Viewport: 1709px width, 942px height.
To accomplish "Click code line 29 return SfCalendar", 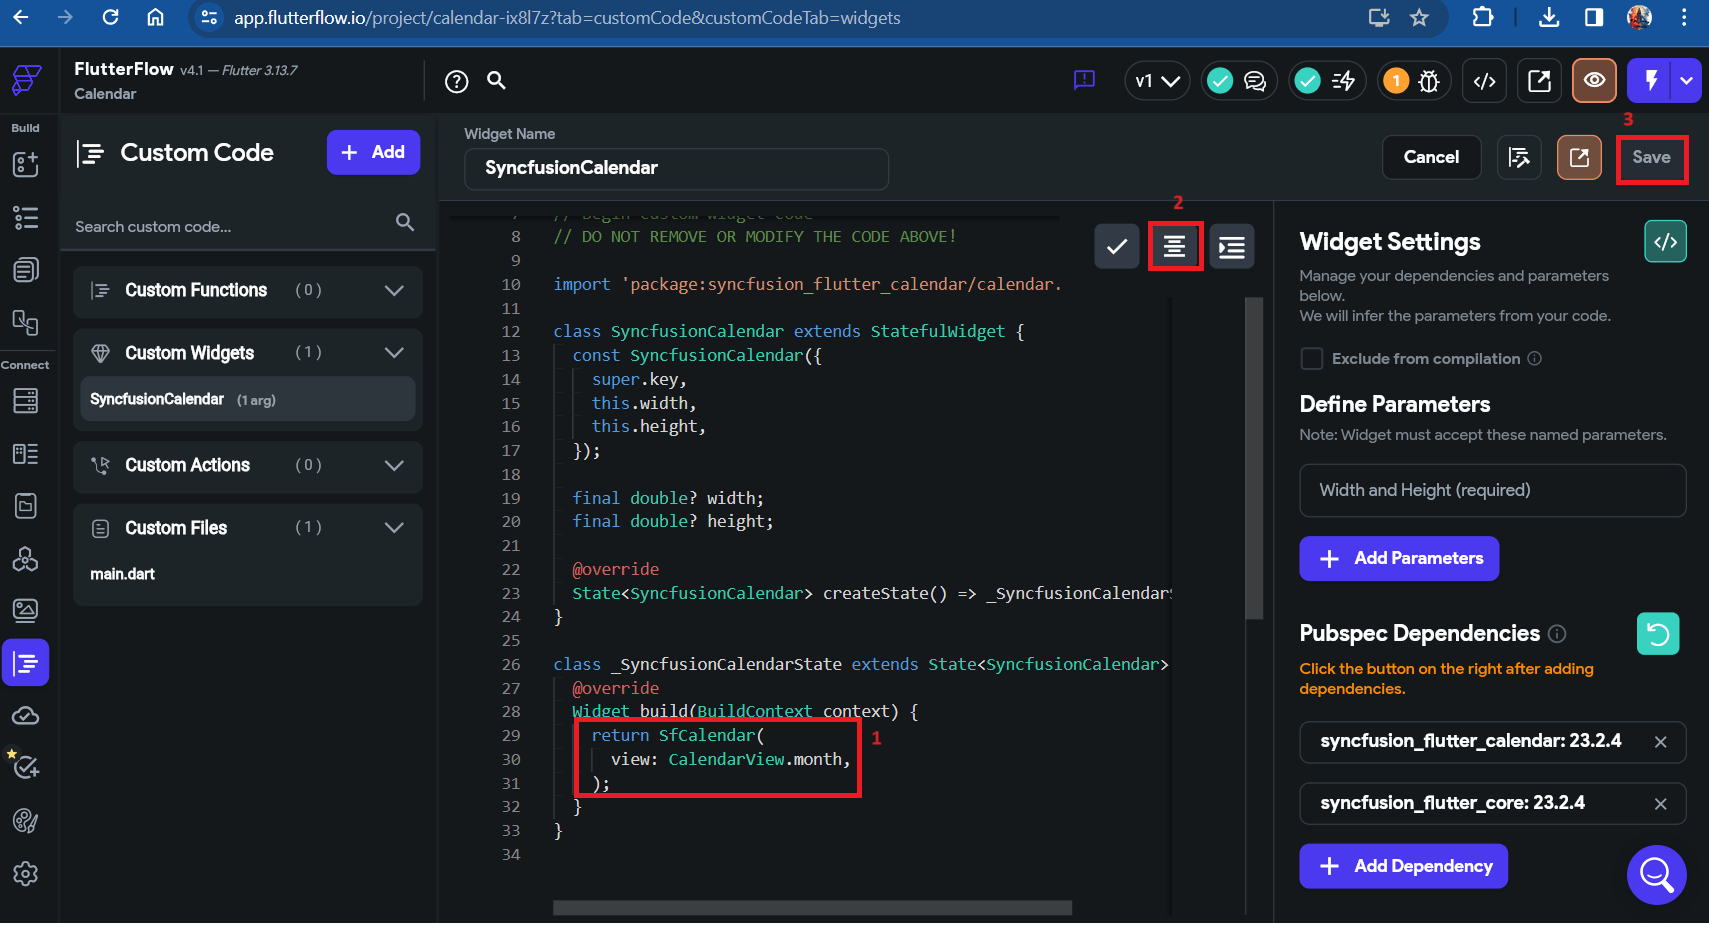I will (x=677, y=735).
